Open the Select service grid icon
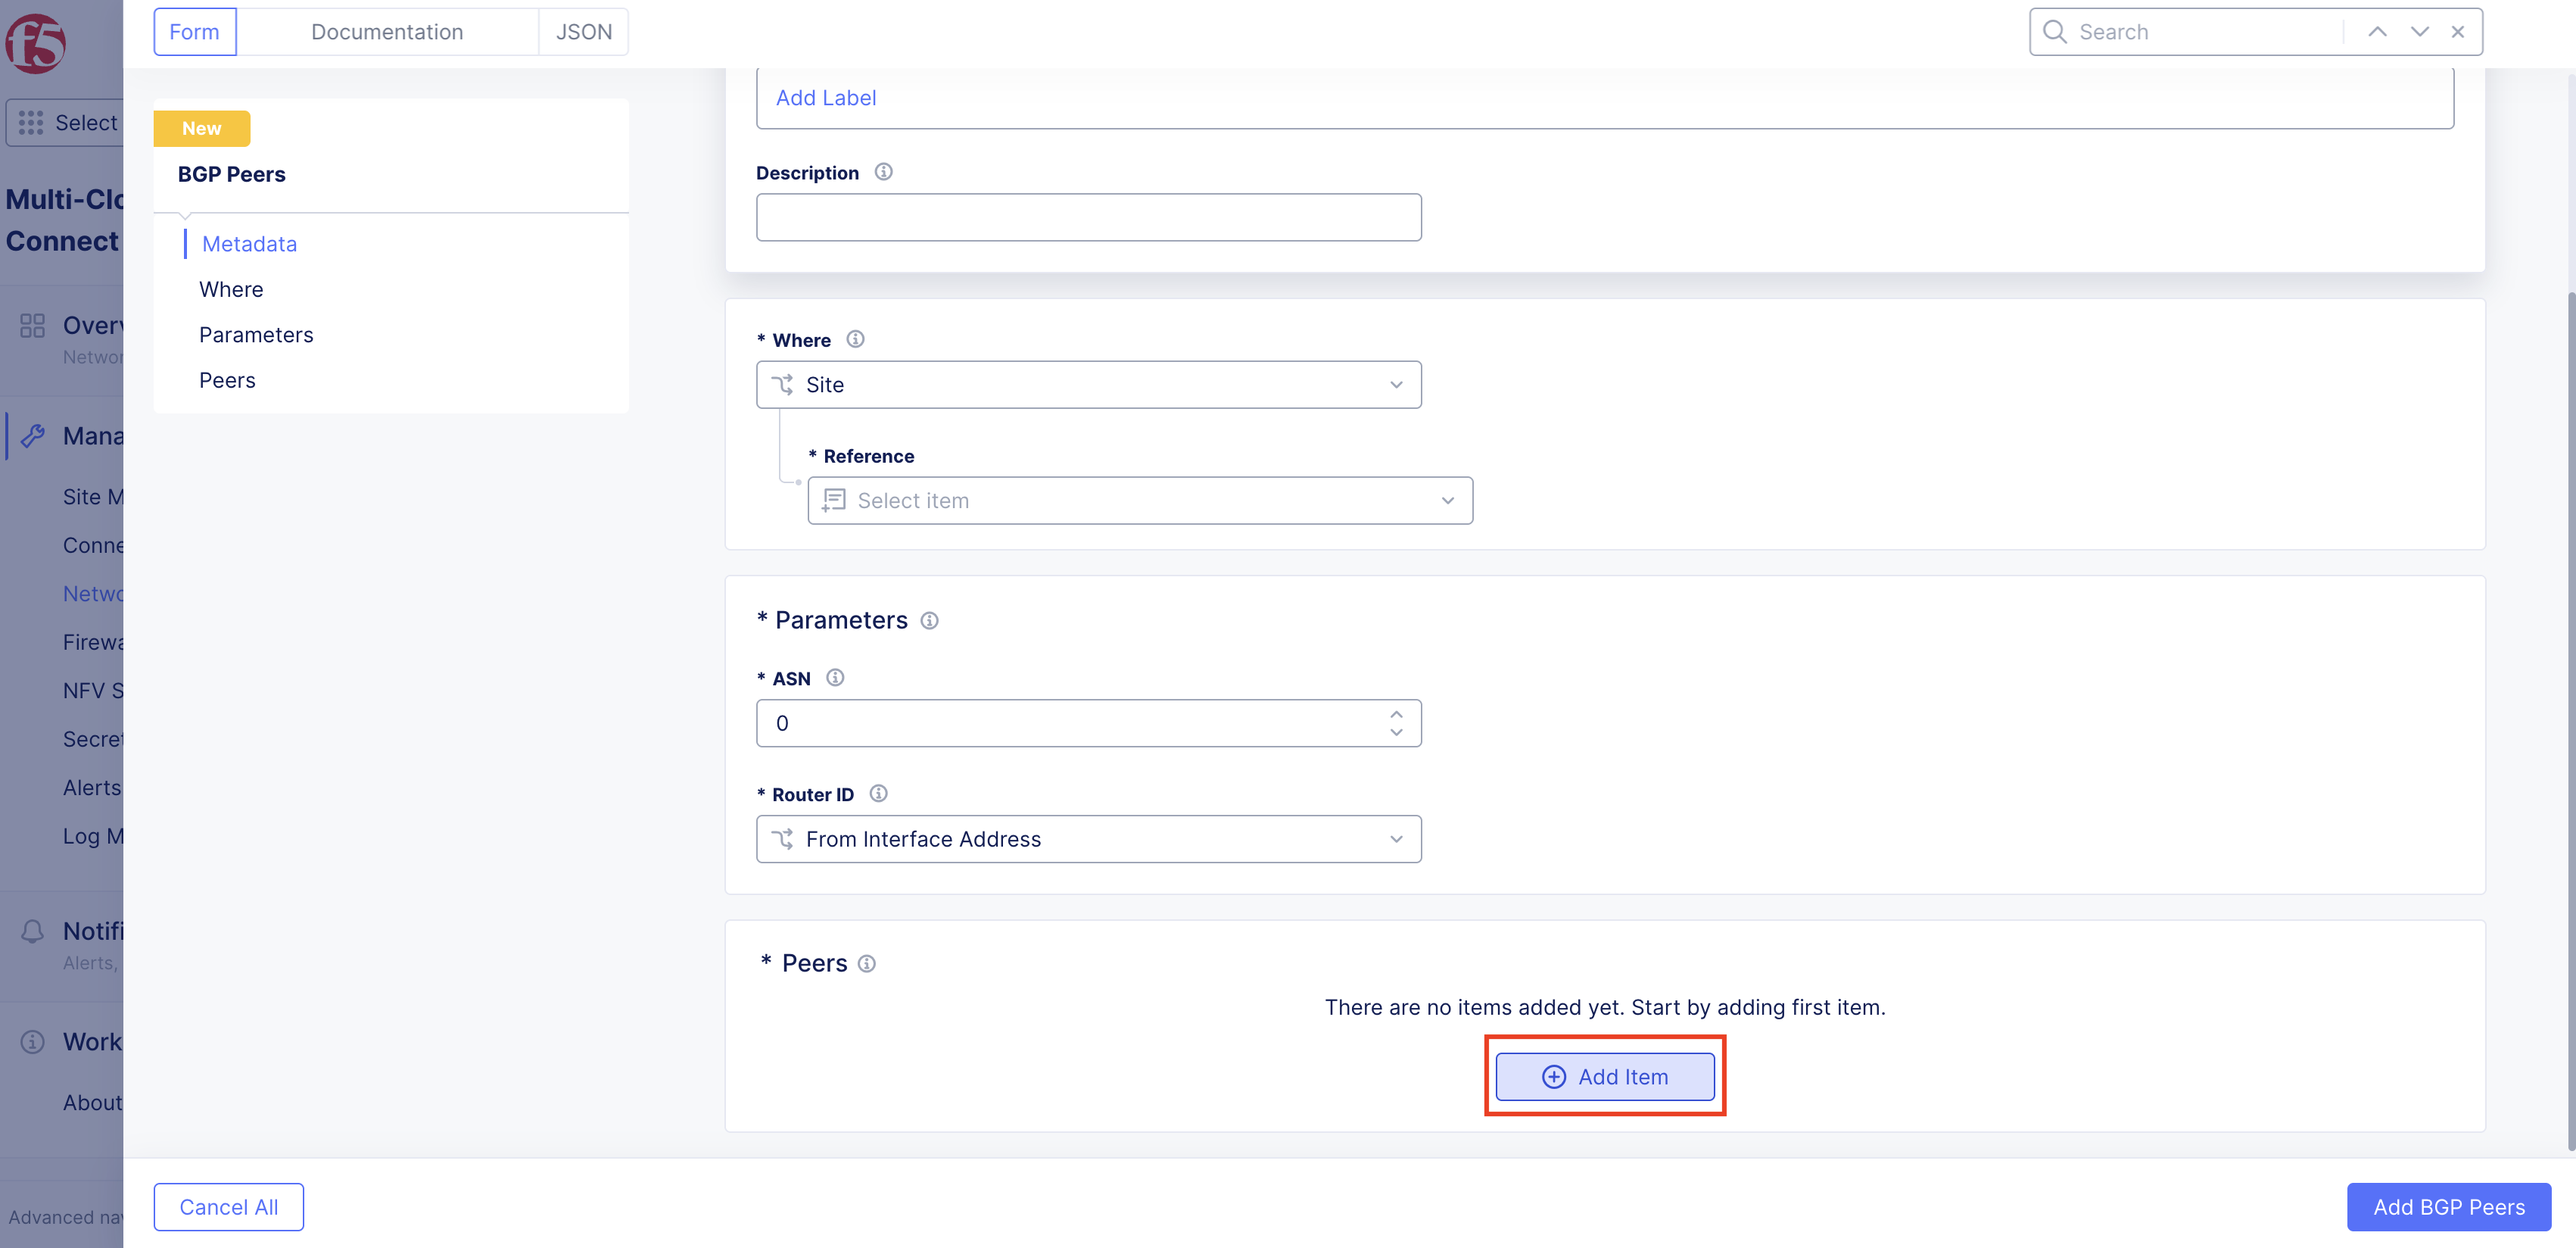This screenshot has width=2576, height=1248. (30, 122)
